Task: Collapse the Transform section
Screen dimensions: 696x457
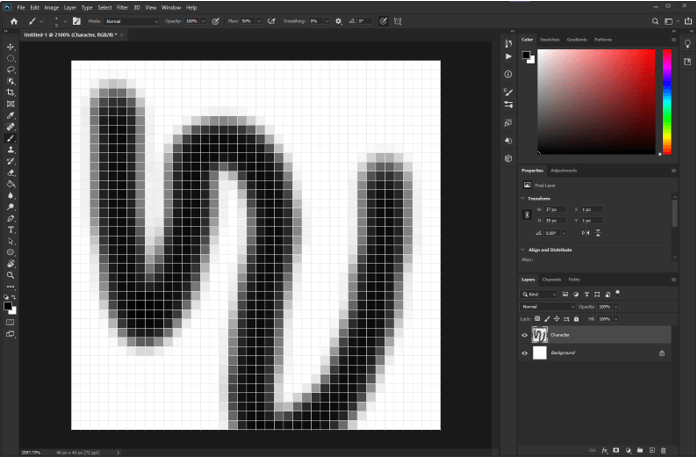Action: pyautogui.click(x=523, y=198)
